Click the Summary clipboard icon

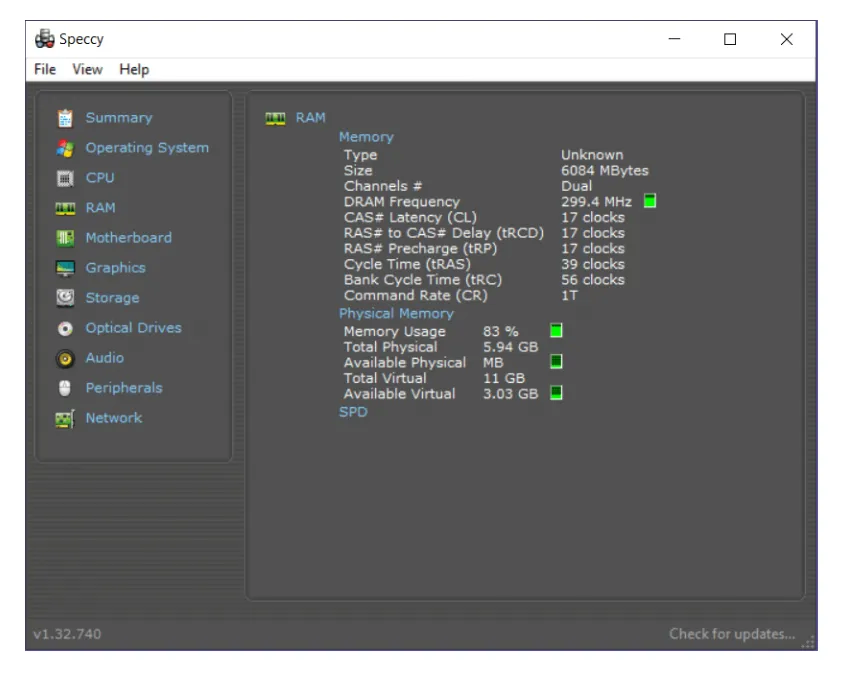click(x=65, y=118)
